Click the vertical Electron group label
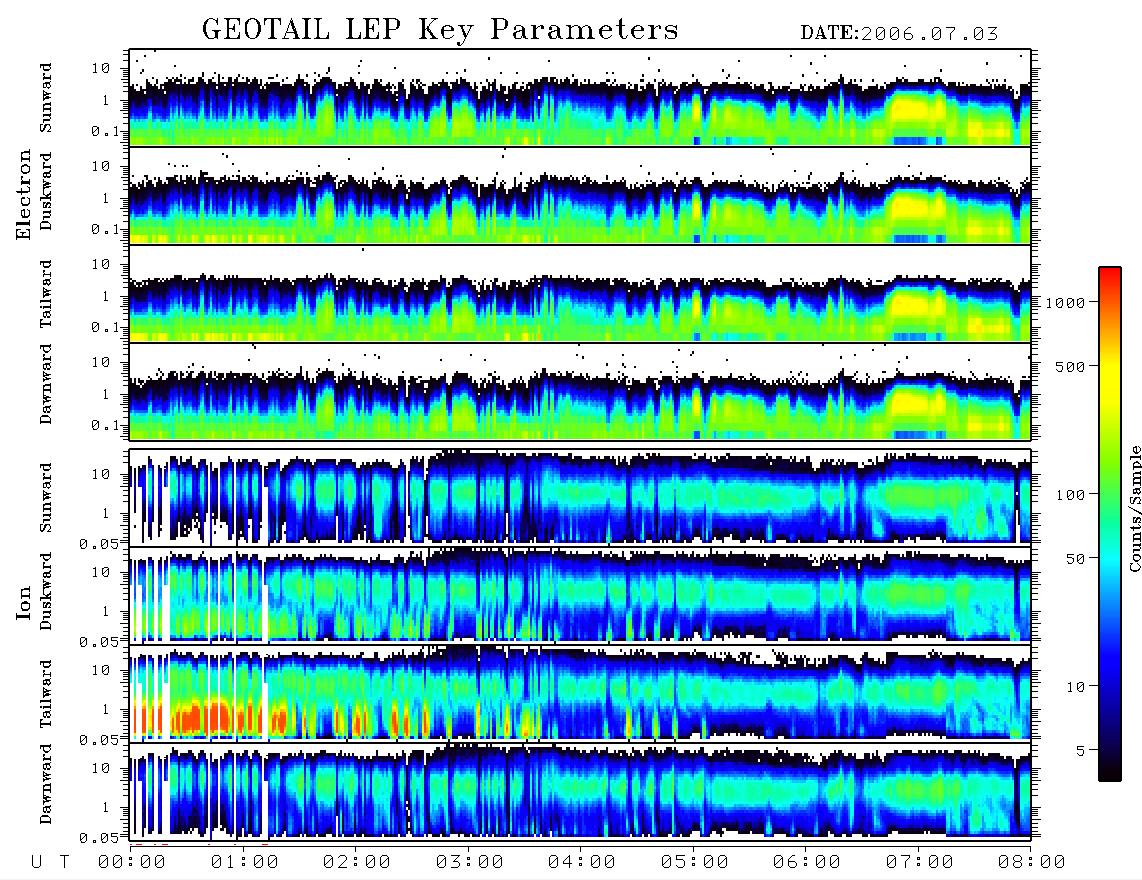This screenshot has height=880, width=1142. pos(23,194)
